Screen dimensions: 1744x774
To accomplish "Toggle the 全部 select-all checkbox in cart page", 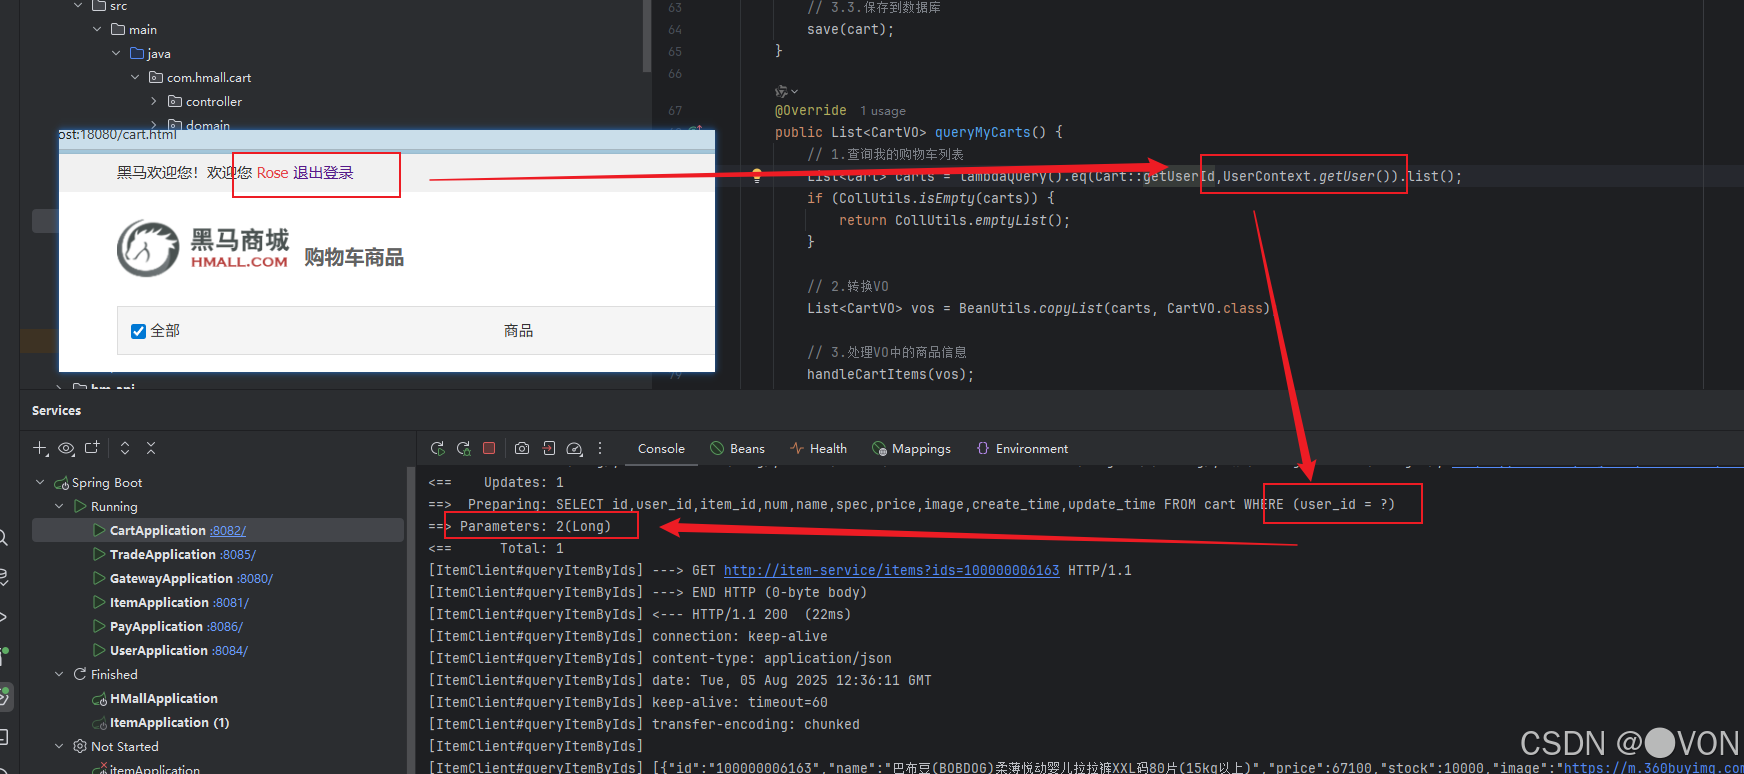I will click(x=139, y=331).
